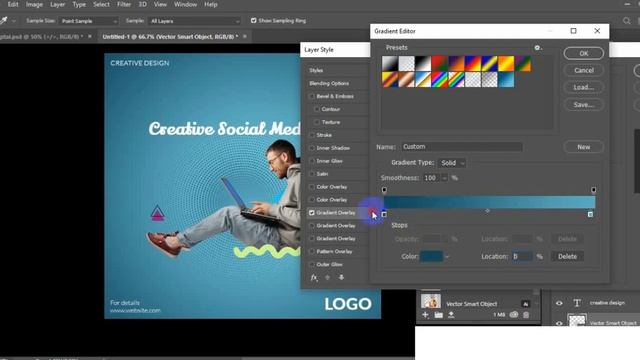Click Cancel in Gradient Editor
Viewport: 640px width, 360px height.
(x=584, y=70)
